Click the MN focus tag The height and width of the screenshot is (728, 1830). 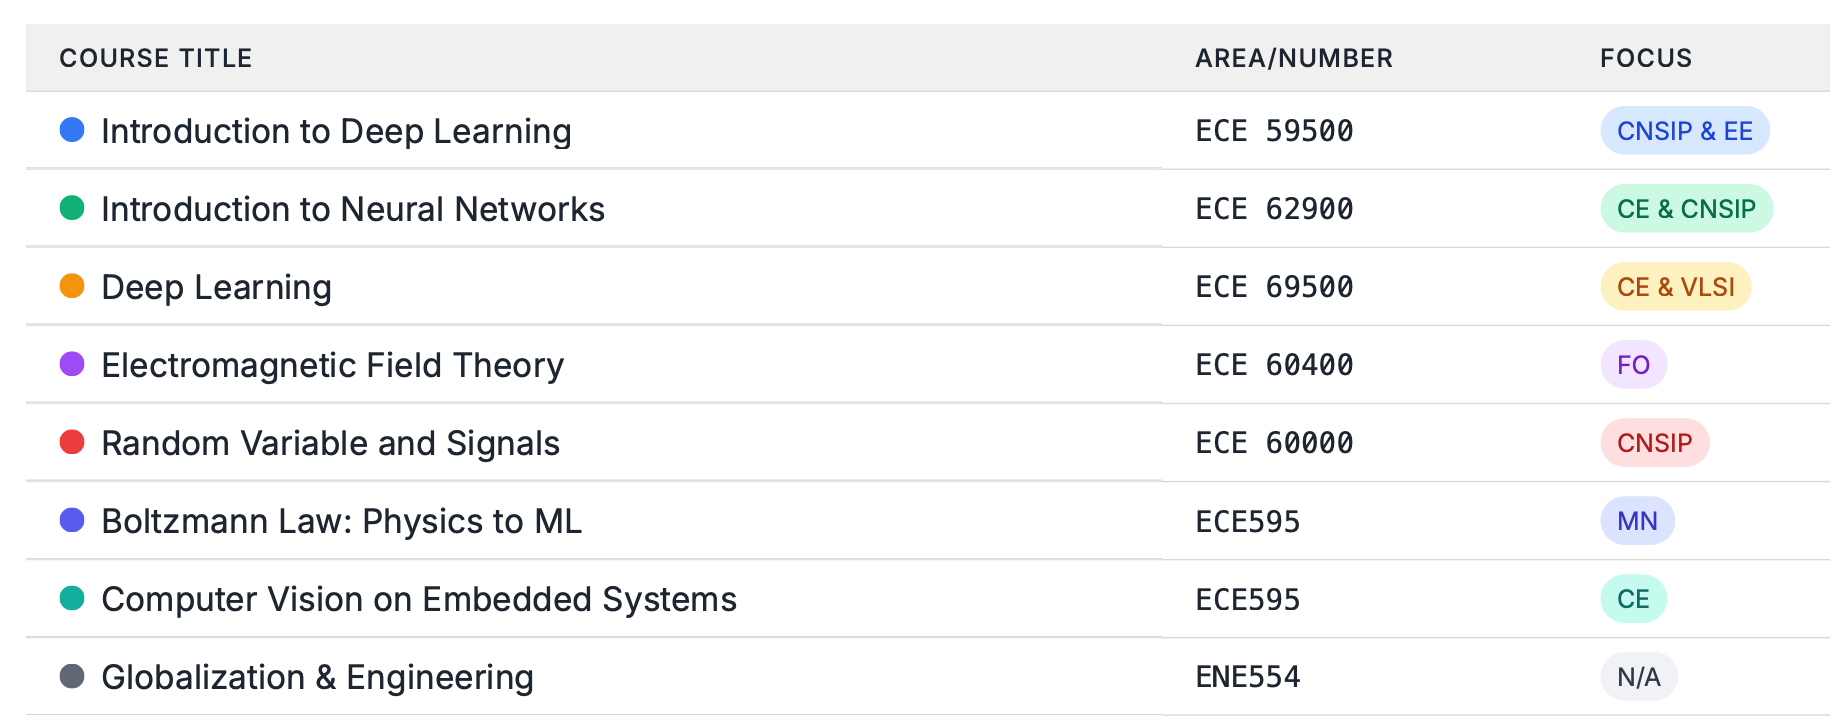pyautogui.click(x=1637, y=521)
